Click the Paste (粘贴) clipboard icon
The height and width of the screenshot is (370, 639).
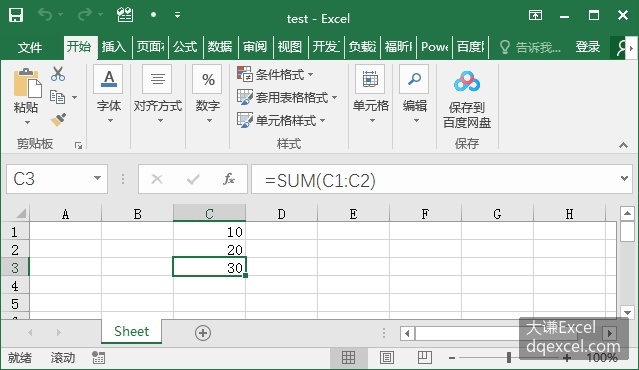(x=27, y=83)
